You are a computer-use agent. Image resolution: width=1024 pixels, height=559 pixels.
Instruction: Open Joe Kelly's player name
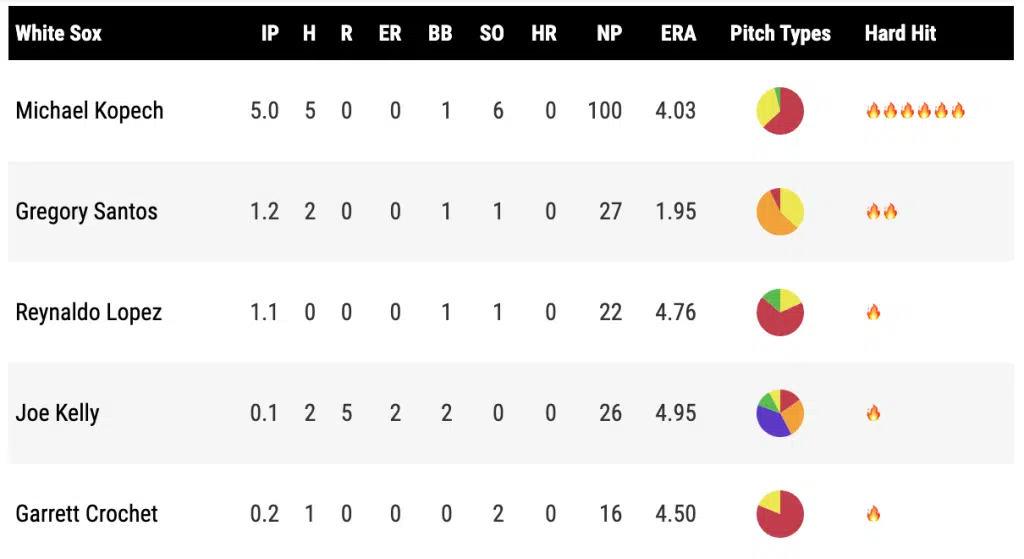[57, 413]
